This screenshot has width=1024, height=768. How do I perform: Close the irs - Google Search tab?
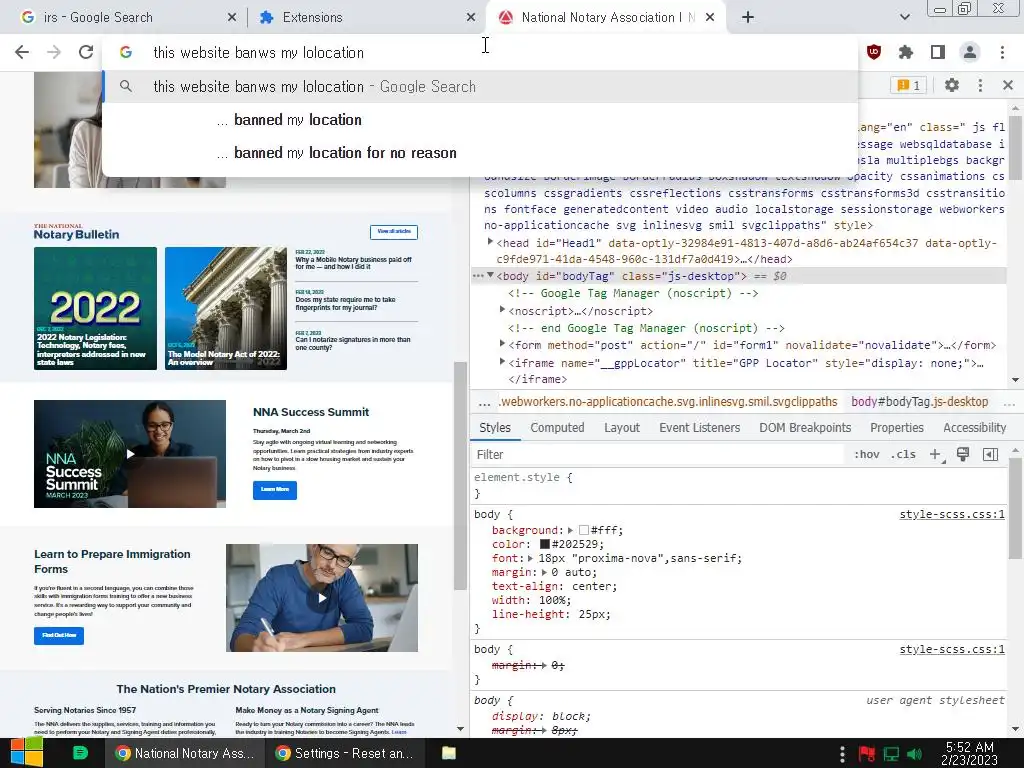pyautogui.click(x=232, y=18)
